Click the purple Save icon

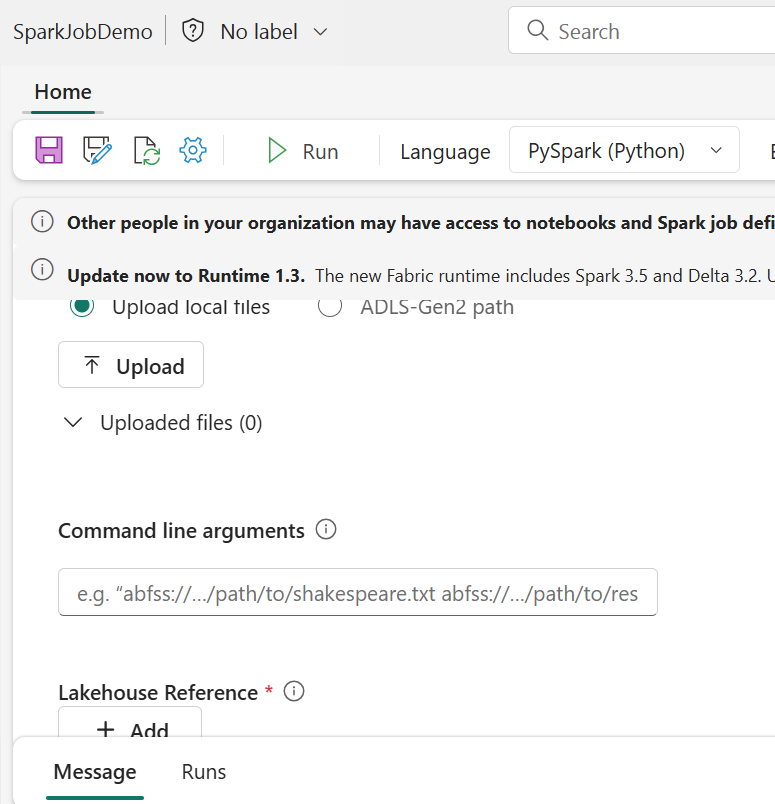click(49, 151)
